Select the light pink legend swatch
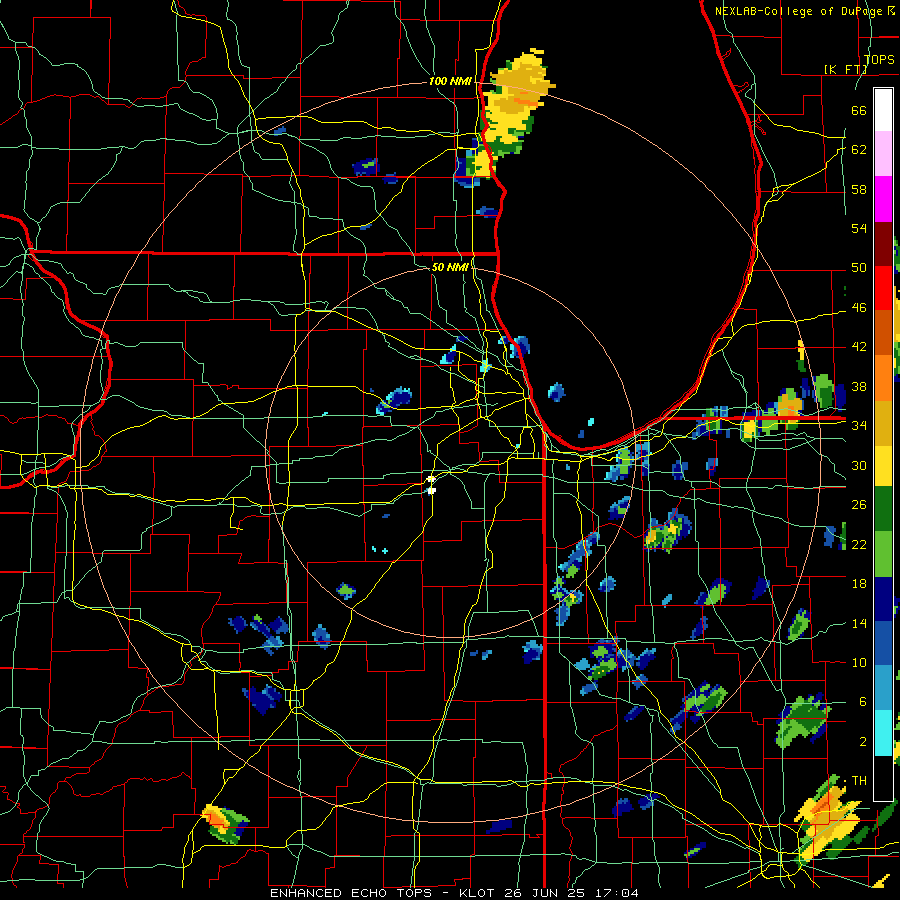Viewport: 900px width, 900px height. [883, 154]
